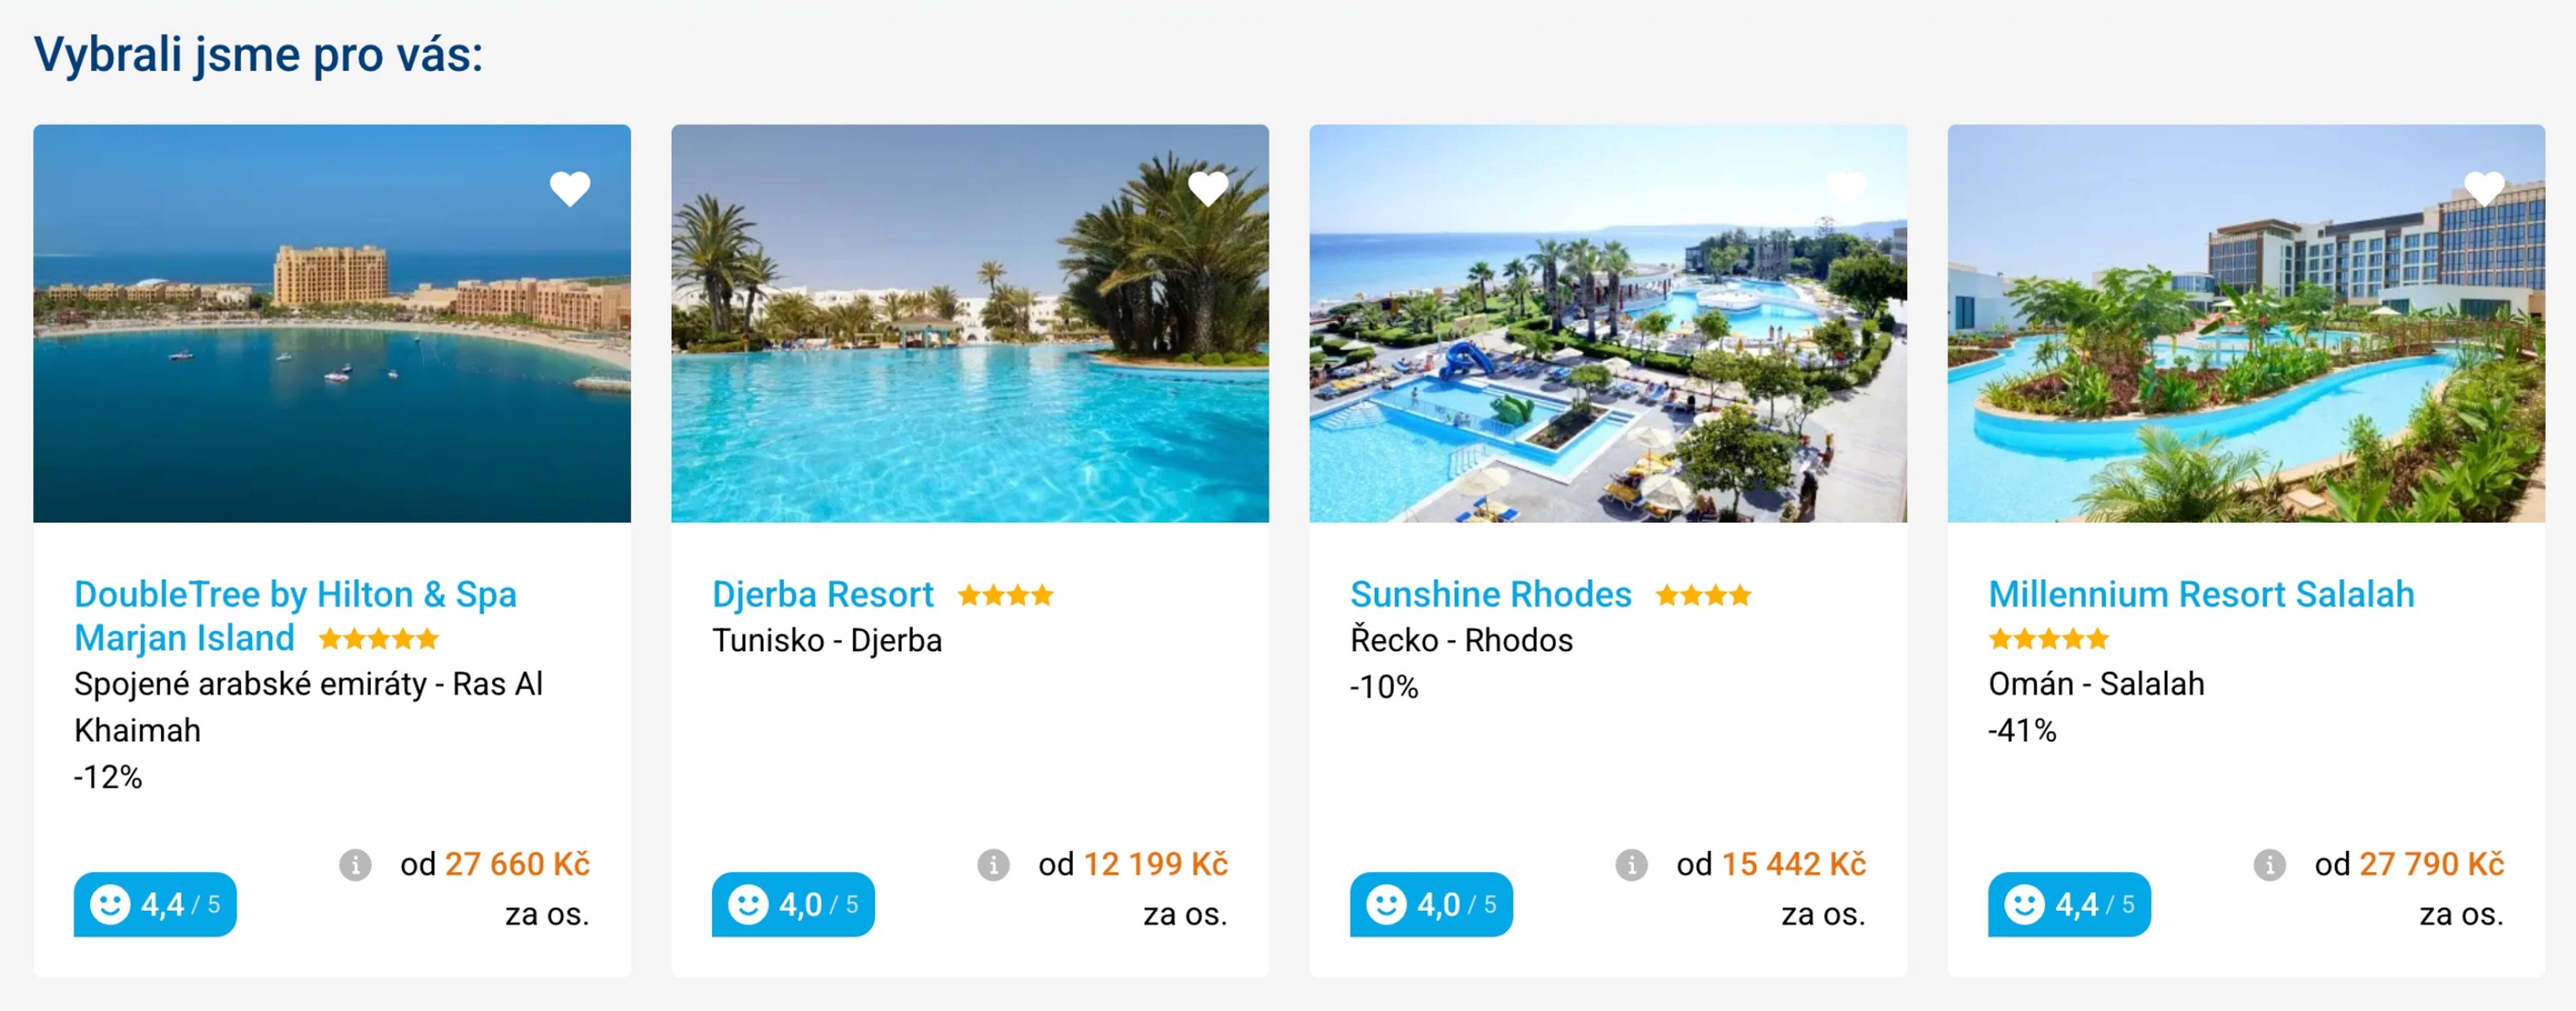Open Millennium Resort Salalah hotel title

pos(2201,594)
